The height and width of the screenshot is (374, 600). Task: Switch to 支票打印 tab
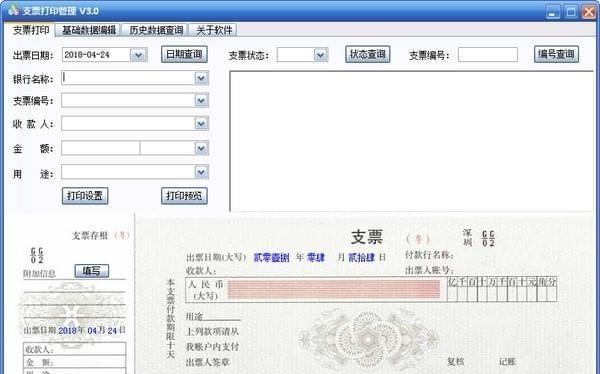(x=31, y=30)
